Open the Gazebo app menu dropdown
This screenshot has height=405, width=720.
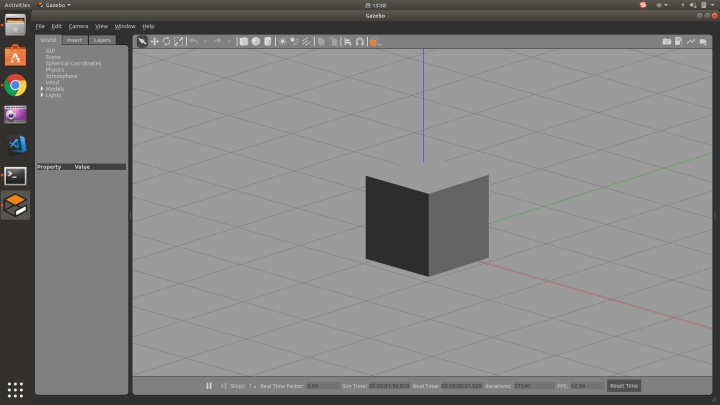[x=55, y=5]
